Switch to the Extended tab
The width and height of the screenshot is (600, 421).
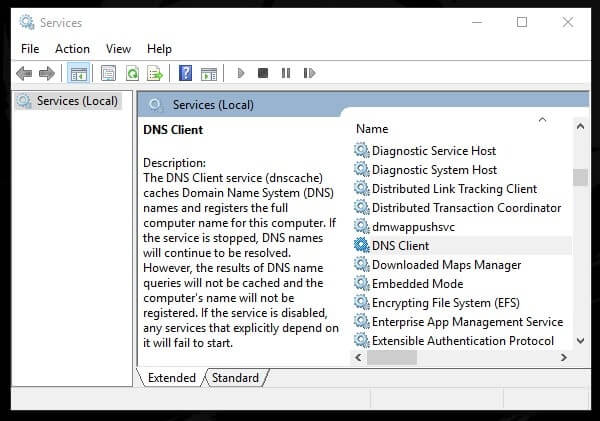coord(171,378)
